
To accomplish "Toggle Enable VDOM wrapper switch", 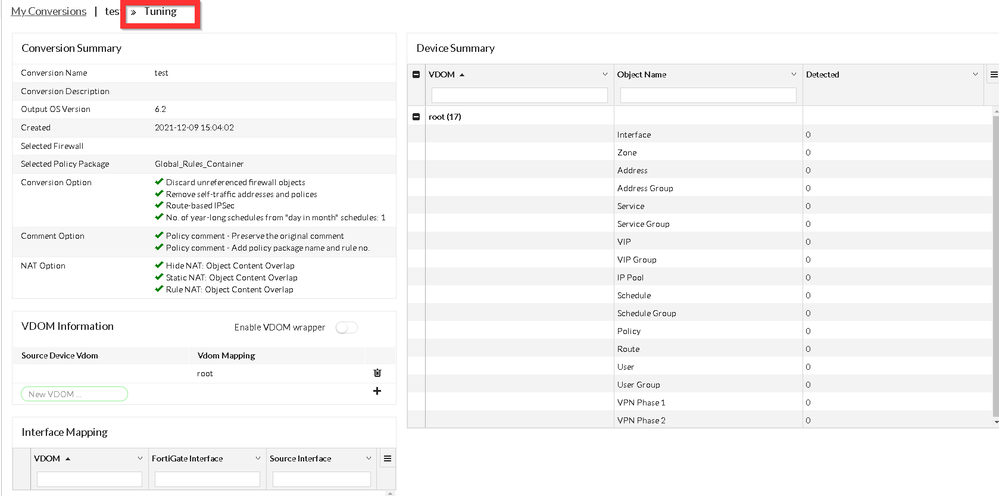I will (x=347, y=328).
